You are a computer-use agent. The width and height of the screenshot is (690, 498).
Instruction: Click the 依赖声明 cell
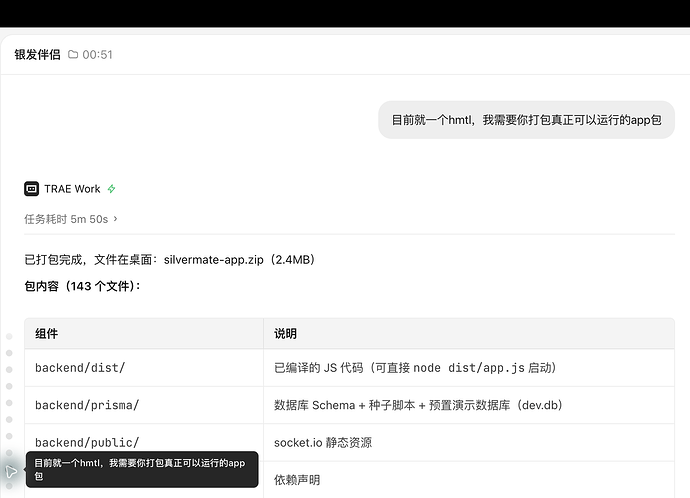469,480
